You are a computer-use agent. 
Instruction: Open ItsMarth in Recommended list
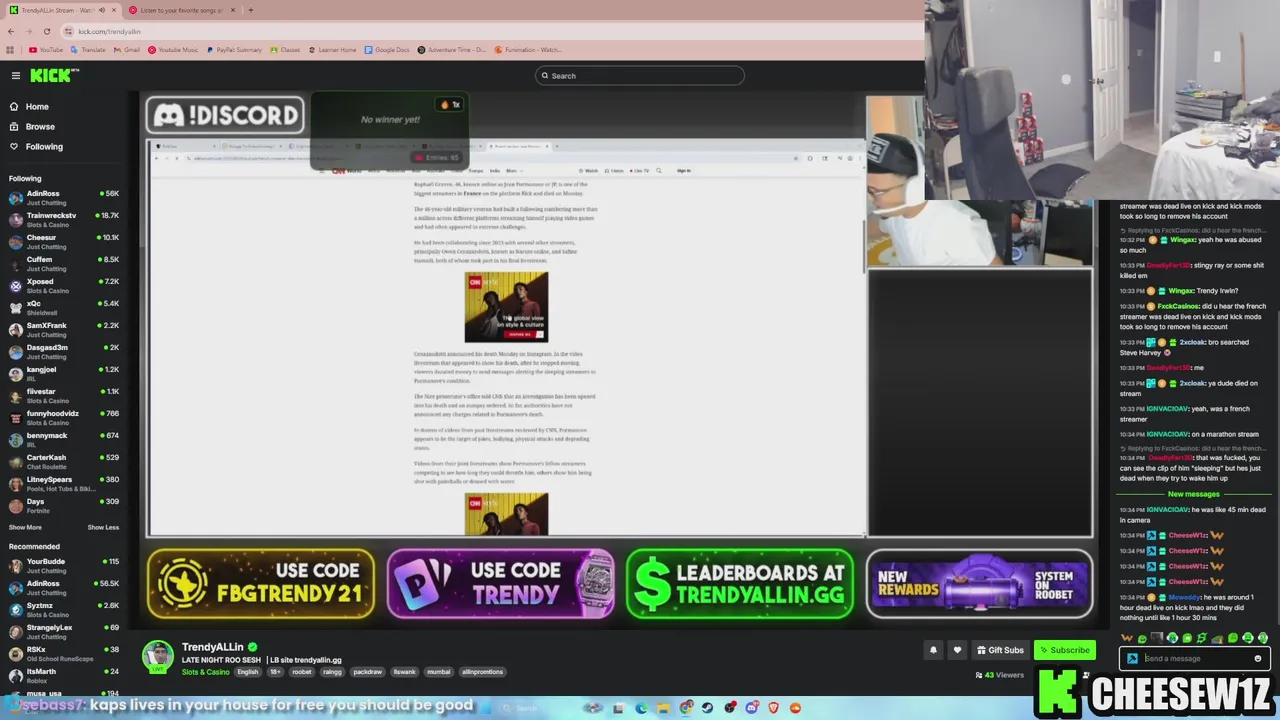64,675
